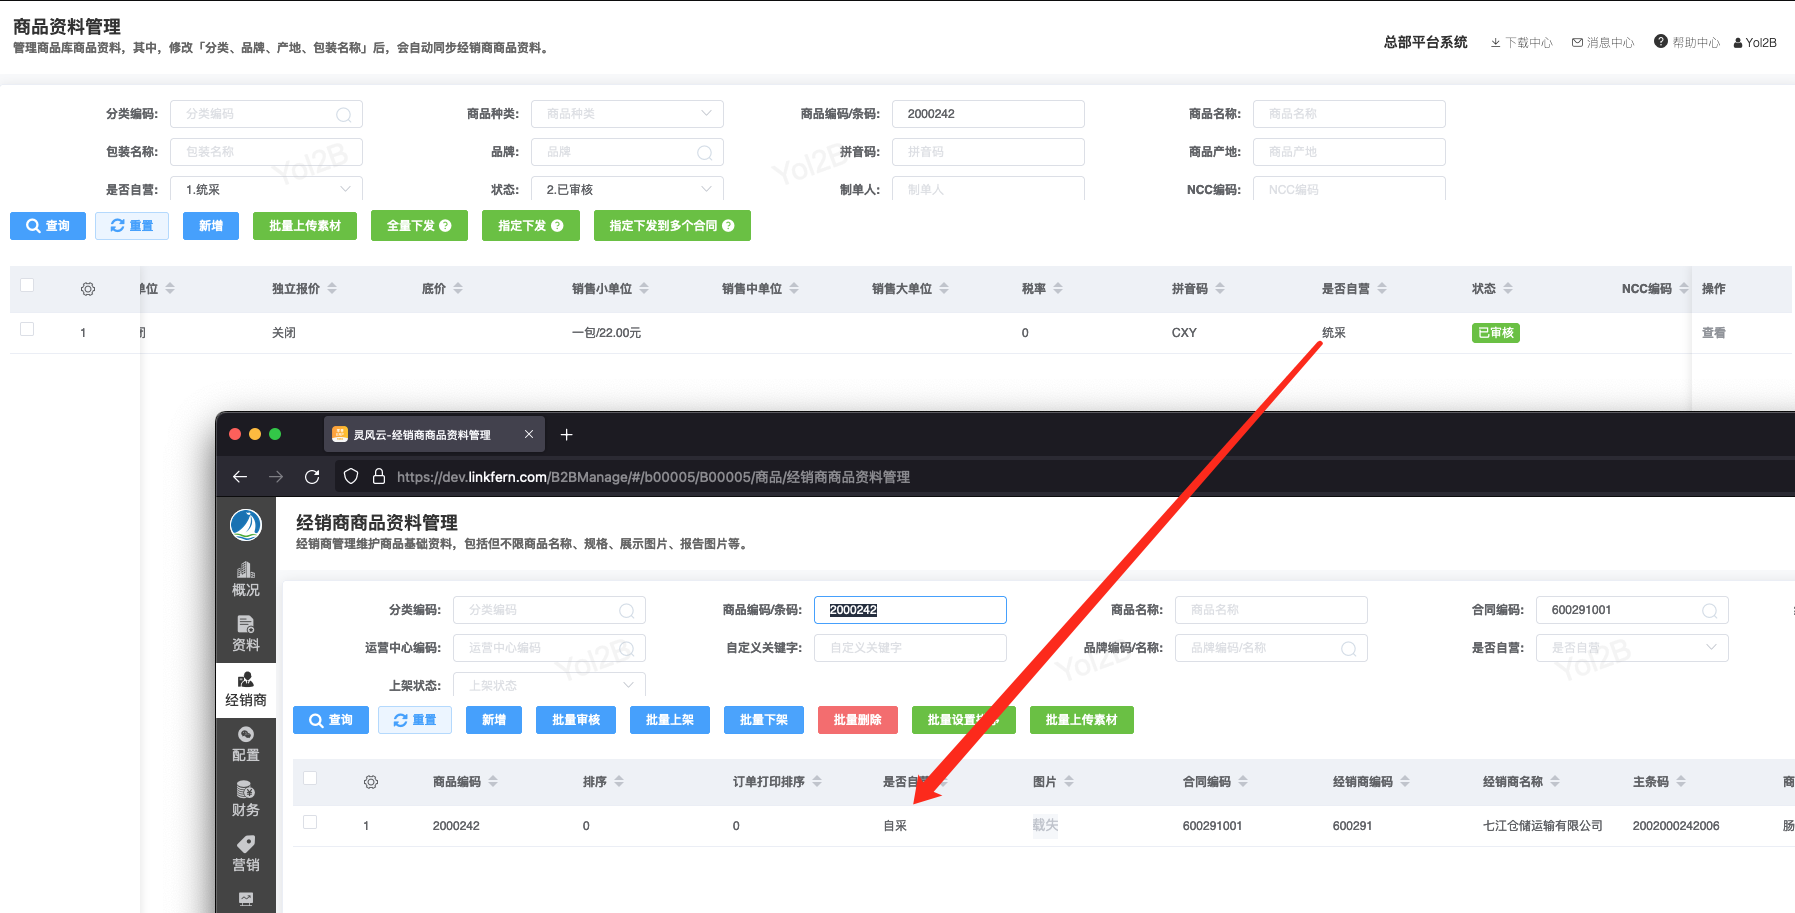Click red 批量删除 button
Viewport: 1795px width, 913px height.
tap(858, 720)
